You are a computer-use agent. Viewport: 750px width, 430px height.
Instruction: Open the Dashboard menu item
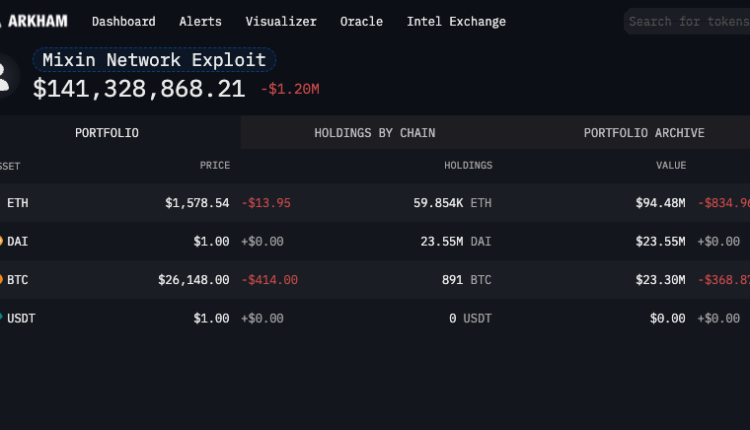coord(123,21)
